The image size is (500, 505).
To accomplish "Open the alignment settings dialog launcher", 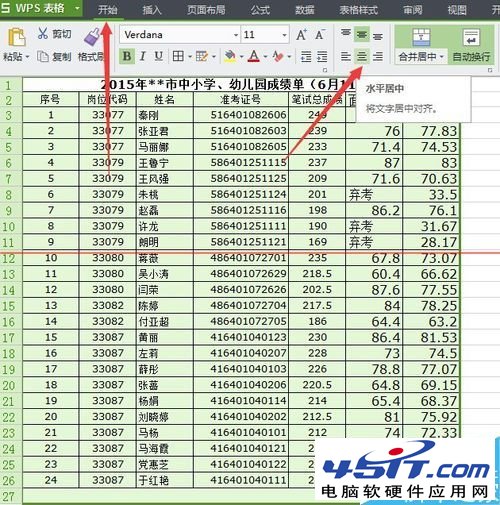I will coord(490,70).
